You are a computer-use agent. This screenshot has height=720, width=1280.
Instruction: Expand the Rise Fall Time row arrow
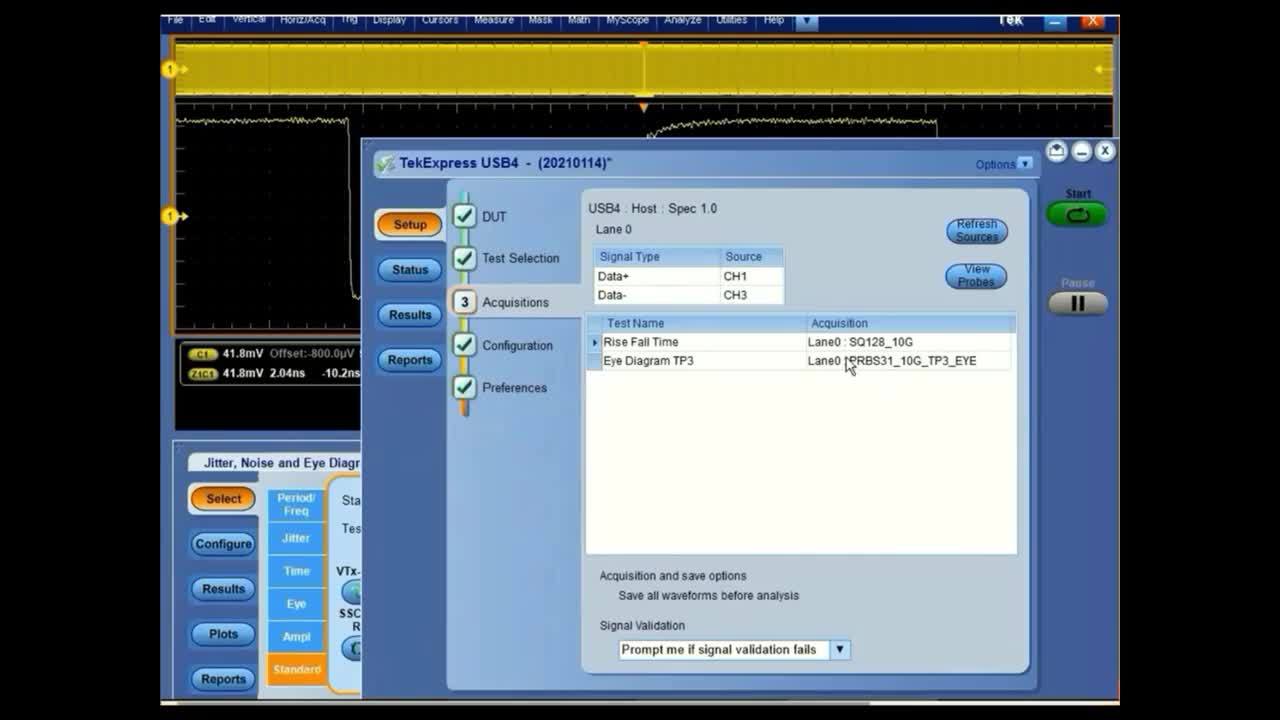coord(594,342)
